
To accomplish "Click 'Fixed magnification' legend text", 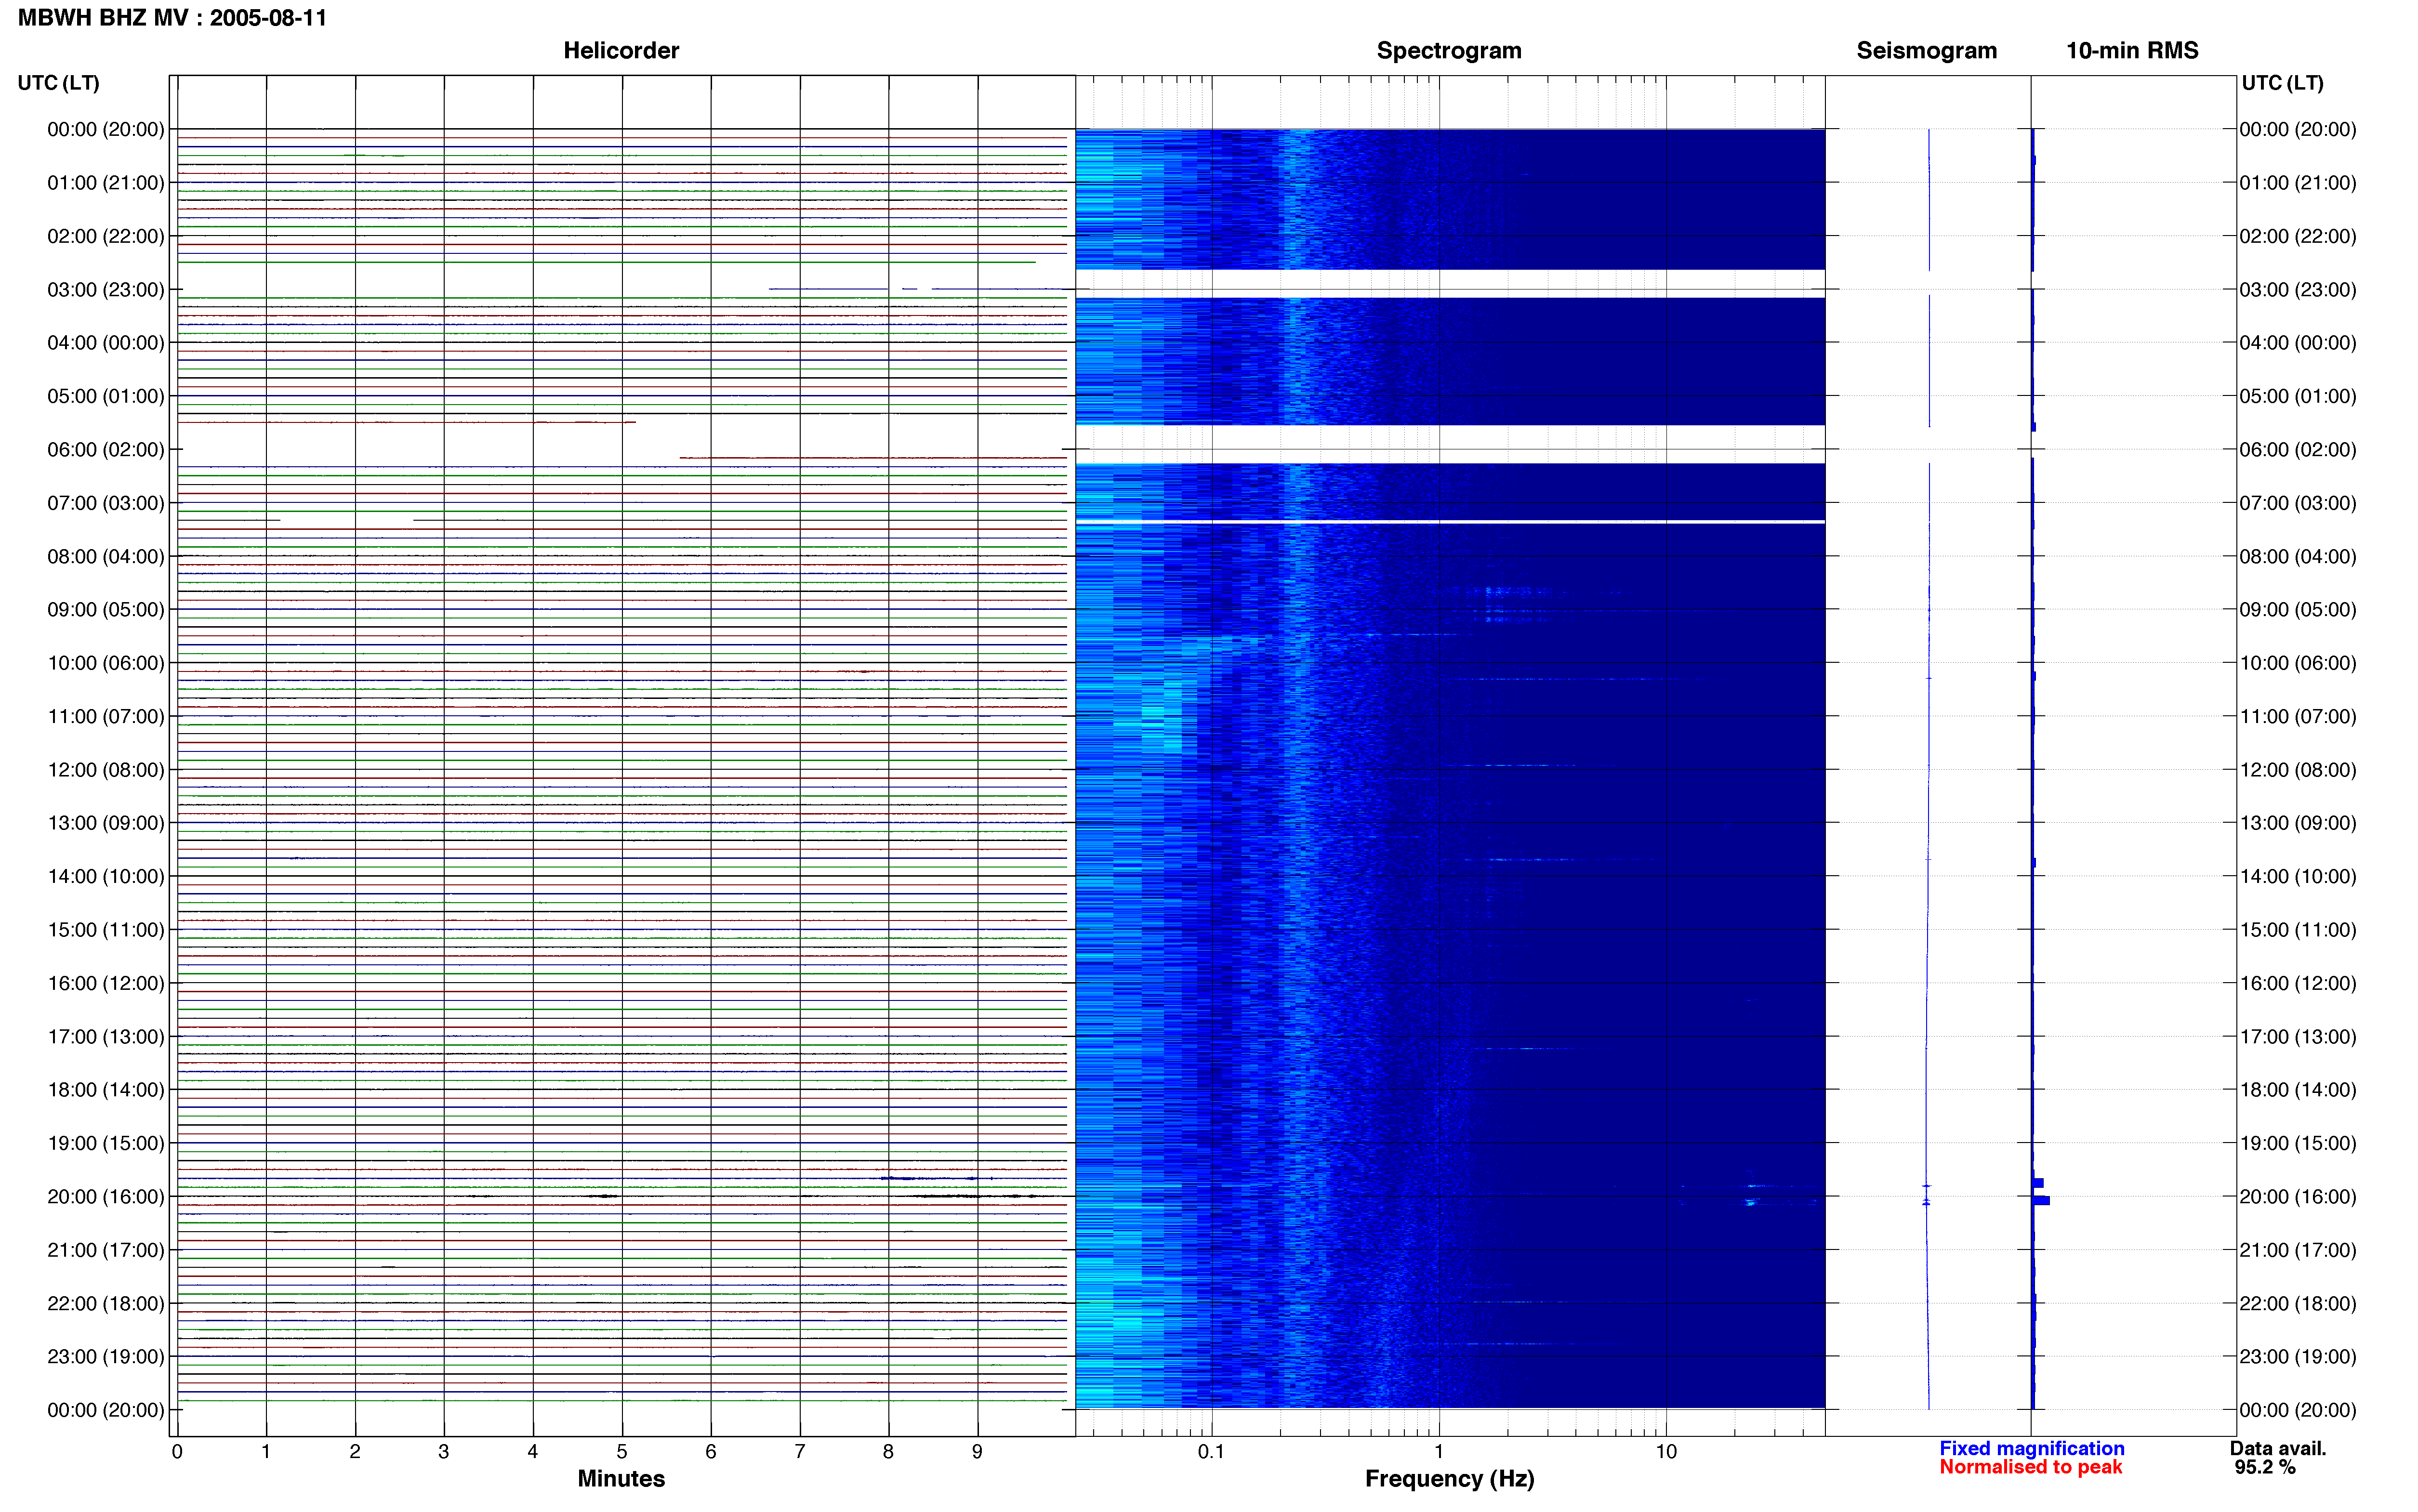I will point(2031,1448).
